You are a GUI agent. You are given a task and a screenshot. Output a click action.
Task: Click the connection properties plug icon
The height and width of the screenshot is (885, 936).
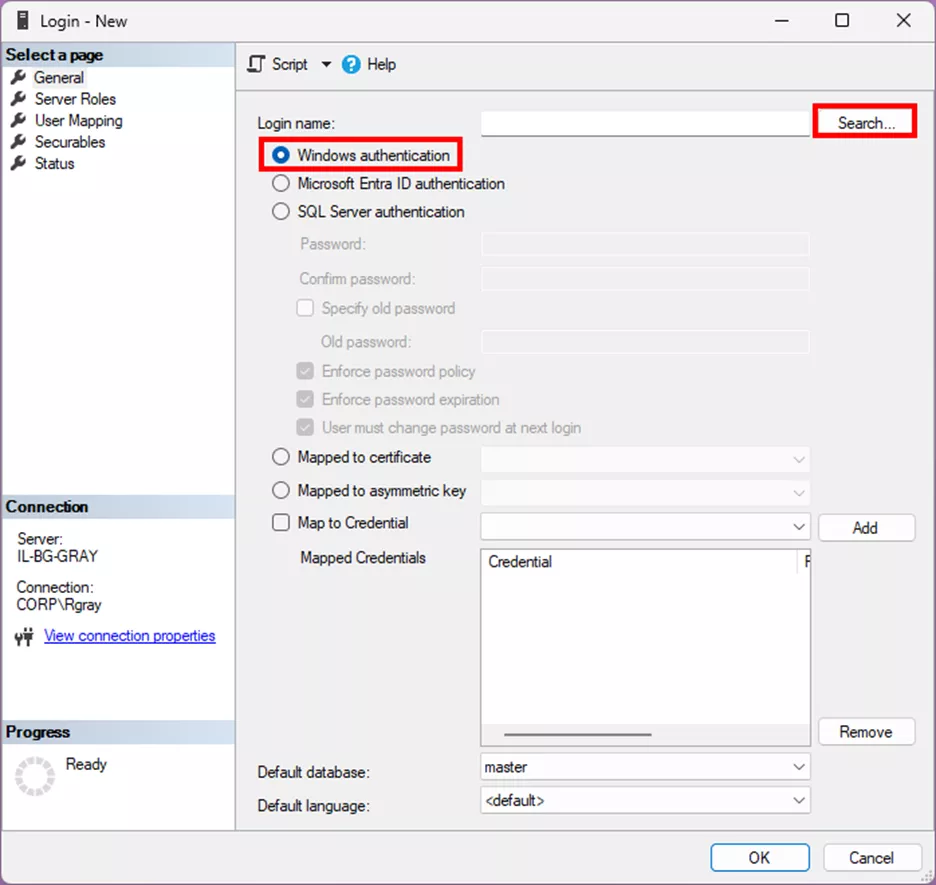[24, 637]
